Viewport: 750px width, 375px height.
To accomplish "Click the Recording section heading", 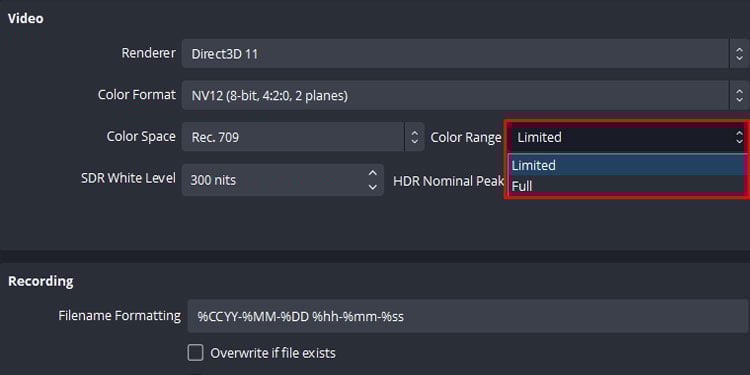I will point(41,281).
